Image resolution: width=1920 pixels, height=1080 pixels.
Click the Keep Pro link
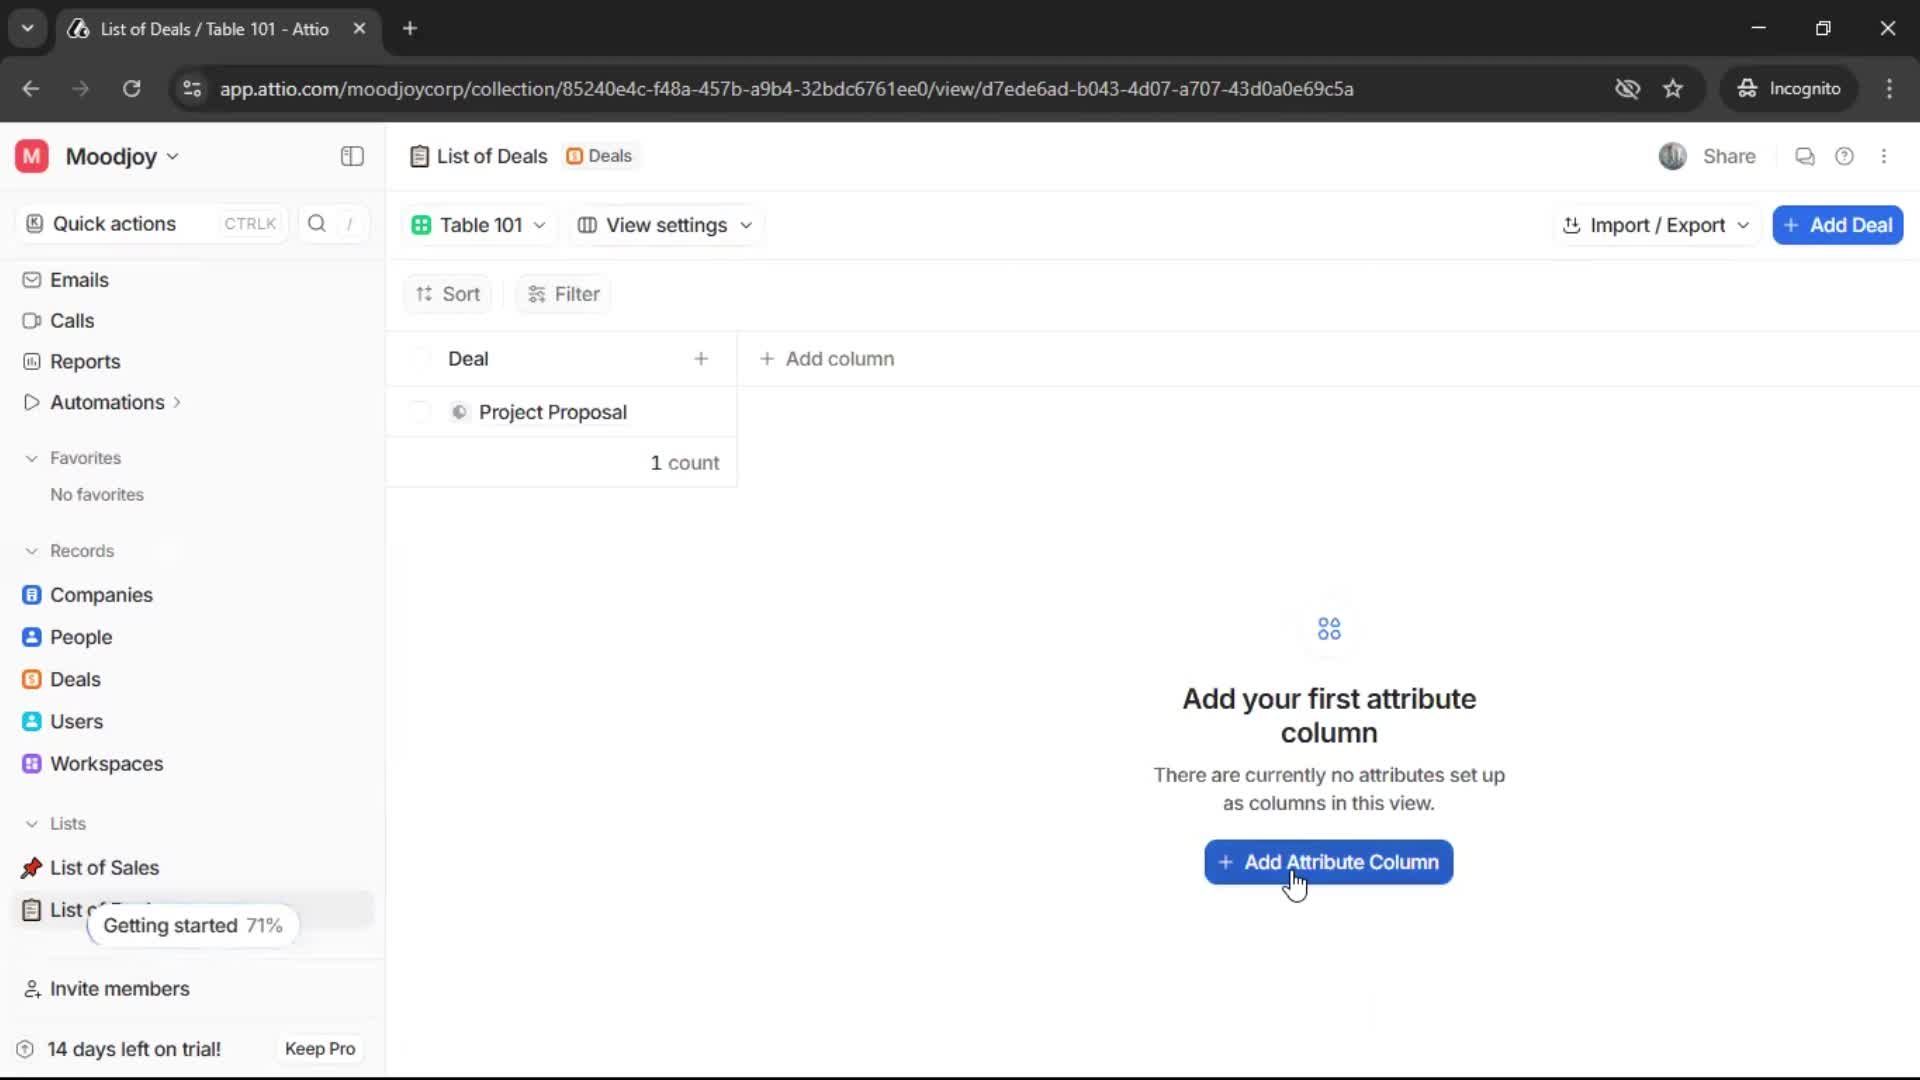point(319,1048)
